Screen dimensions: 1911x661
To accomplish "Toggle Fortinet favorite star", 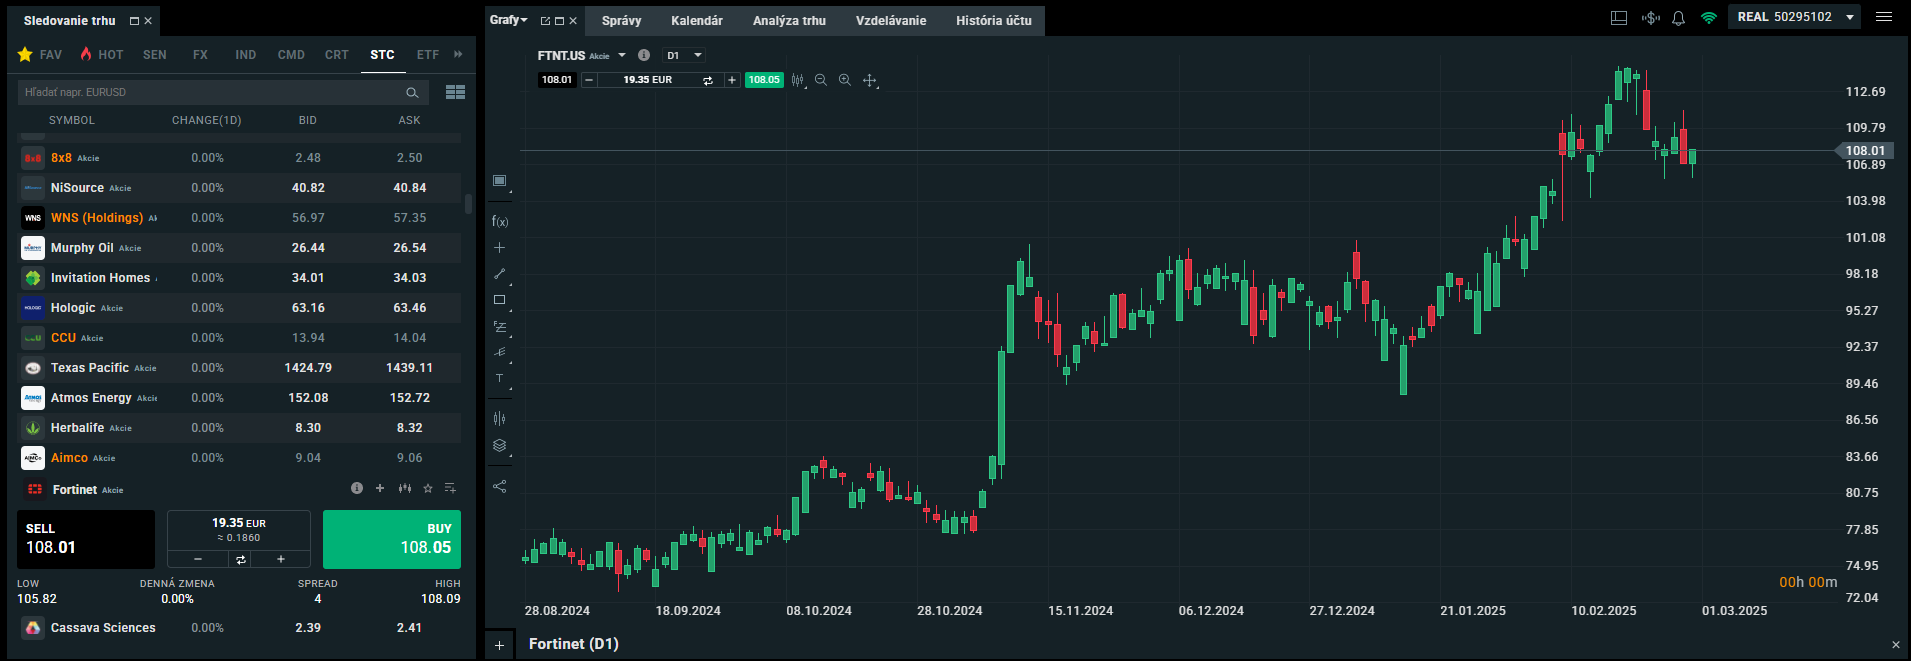I will point(428,489).
